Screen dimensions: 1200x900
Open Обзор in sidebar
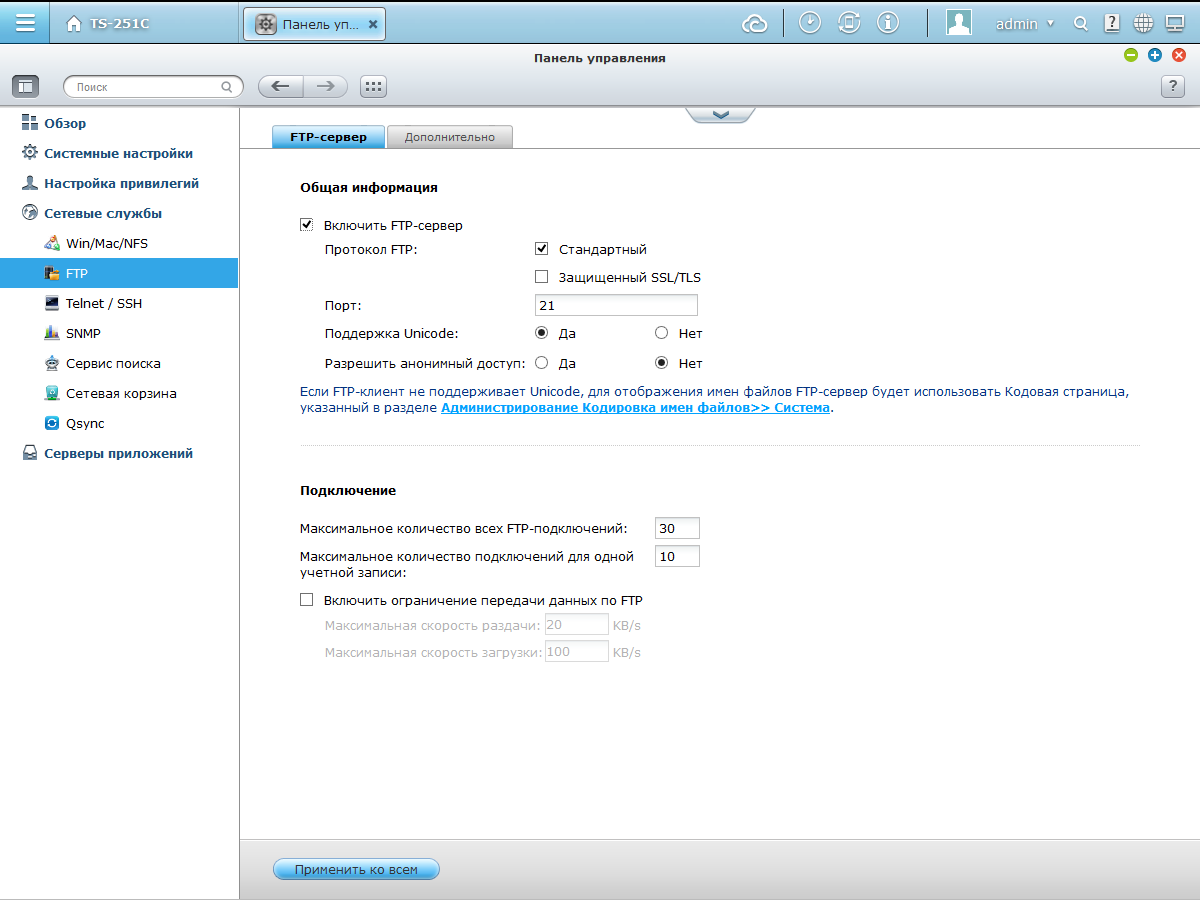(65, 123)
